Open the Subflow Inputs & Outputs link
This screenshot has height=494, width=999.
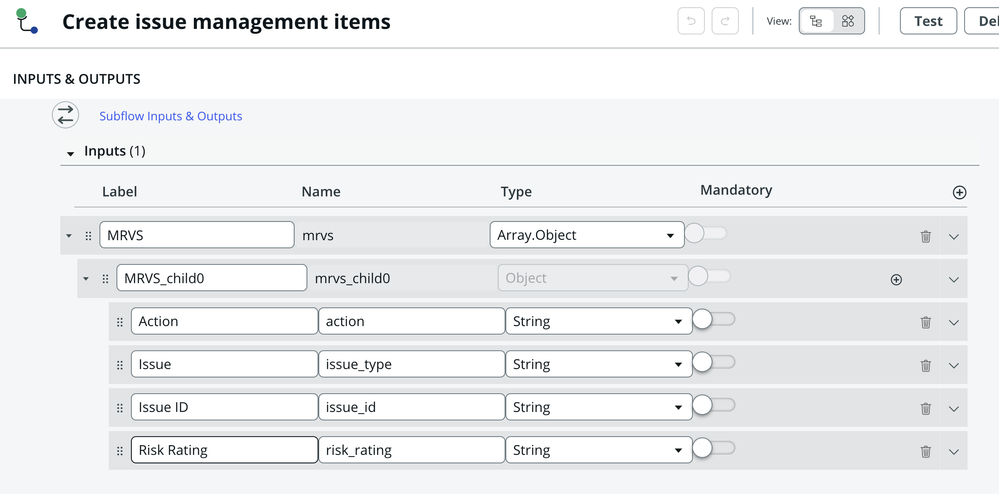click(171, 116)
